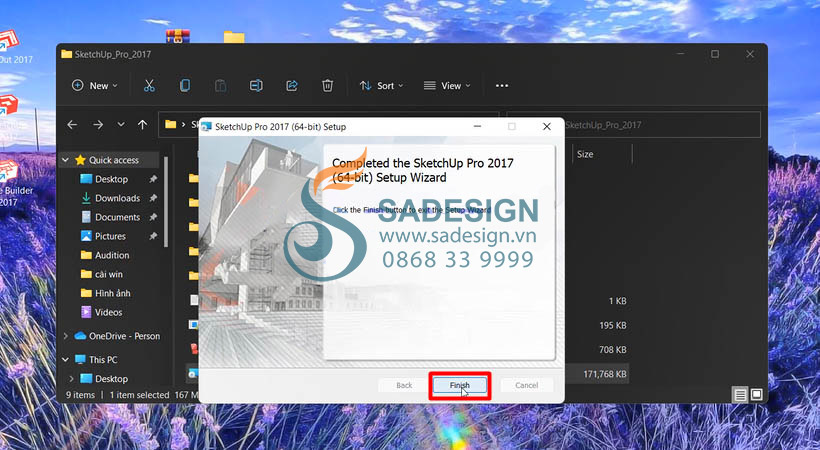Go up one folder level arrow

[x=142, y=125]
